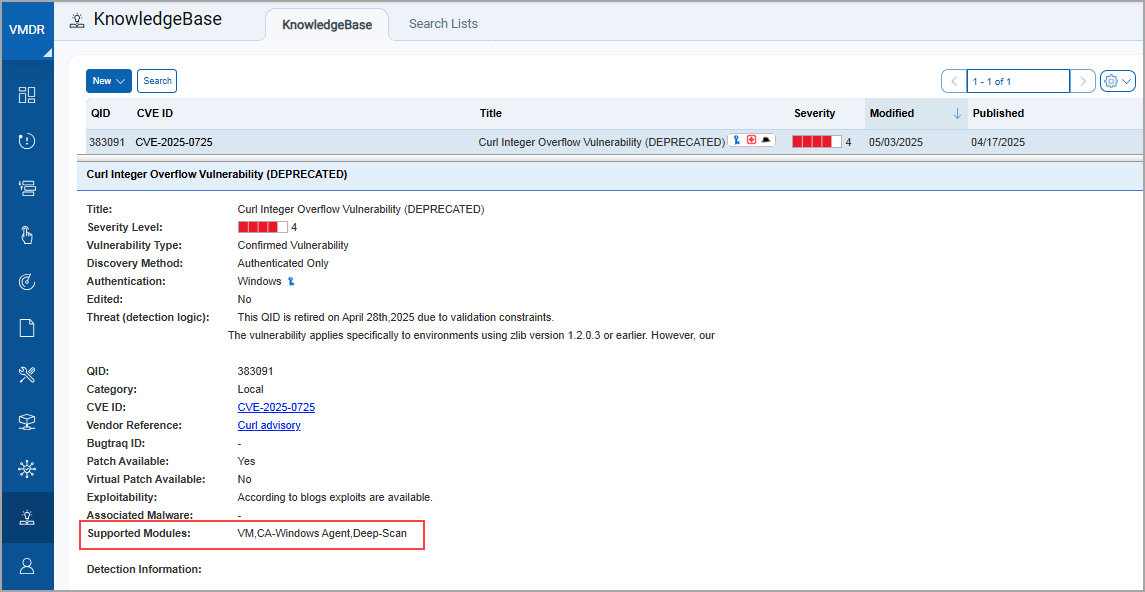Select QID 383091 in the table row
1145x592 pixels.
[x=106, y=142]
